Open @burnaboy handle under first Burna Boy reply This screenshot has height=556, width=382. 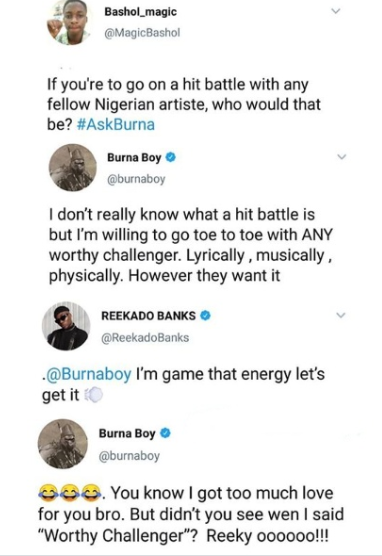coord(136,179)
